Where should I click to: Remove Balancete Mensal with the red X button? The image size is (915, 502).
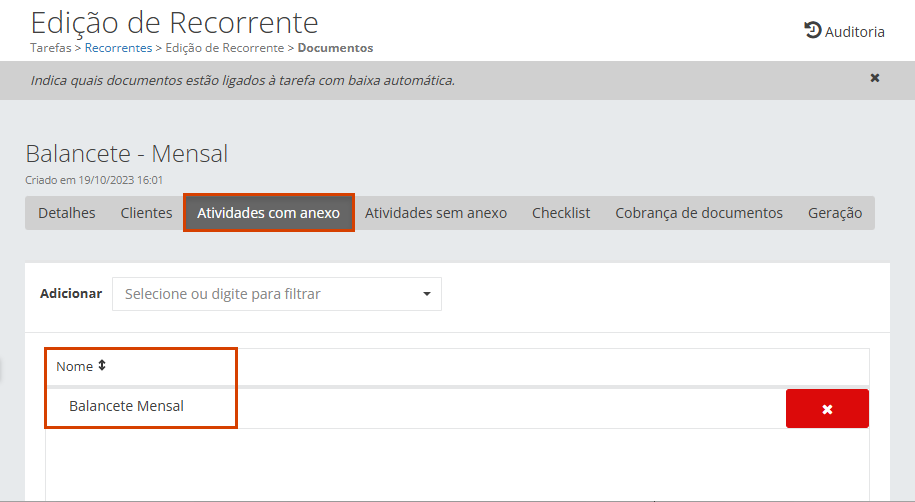[827, 409]
